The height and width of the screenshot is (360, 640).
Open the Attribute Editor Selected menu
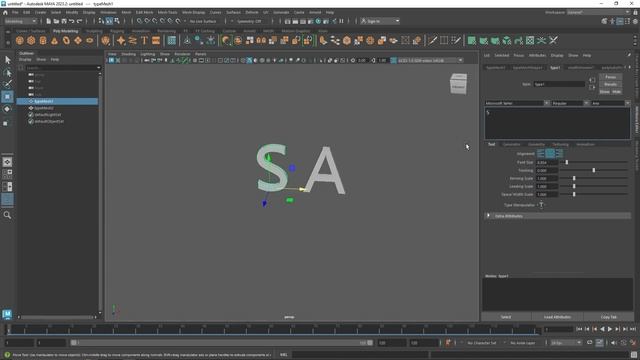click(x=502, y=56)
